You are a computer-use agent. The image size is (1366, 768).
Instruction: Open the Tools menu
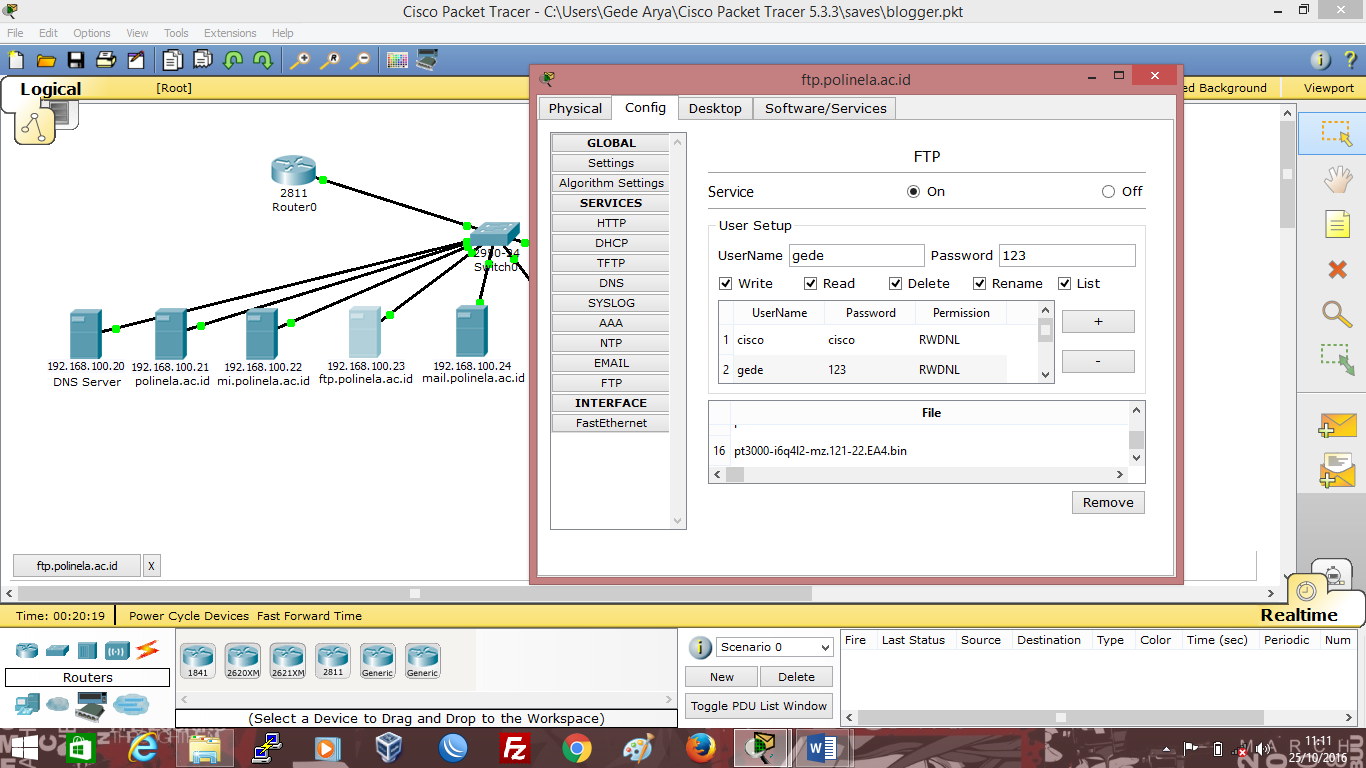176,33
